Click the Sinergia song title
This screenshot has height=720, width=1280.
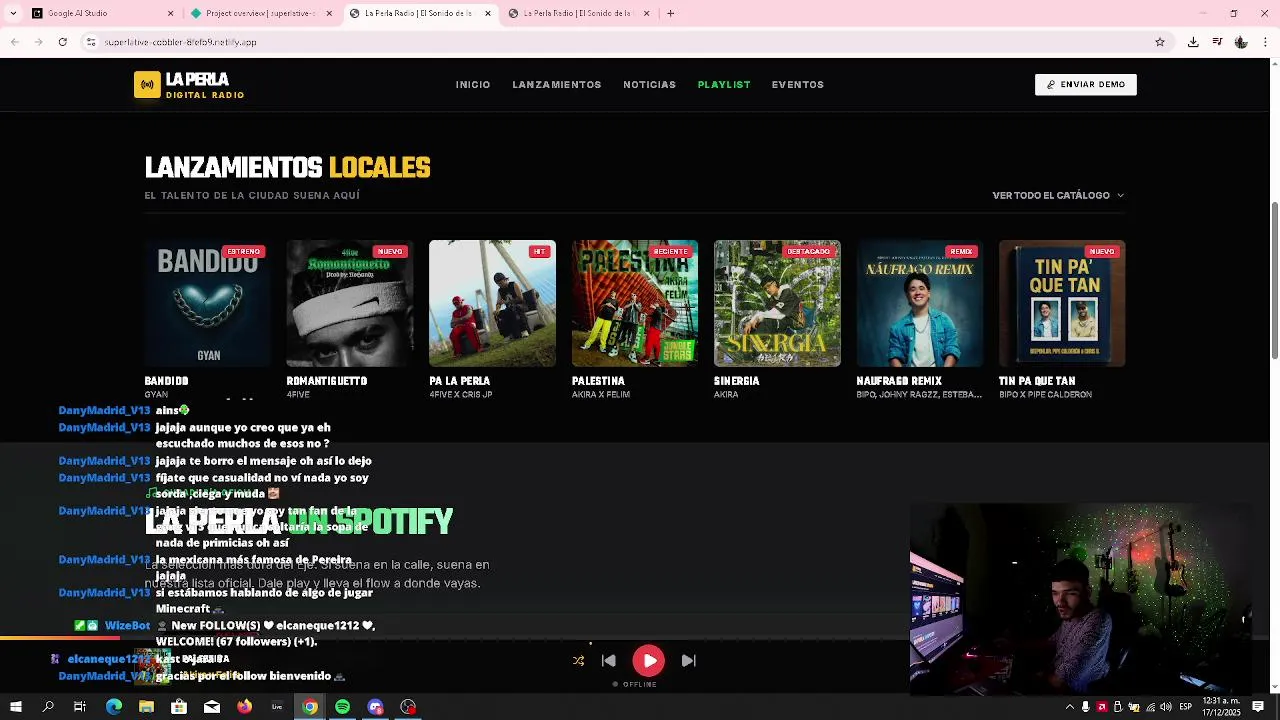coord(737,381)
